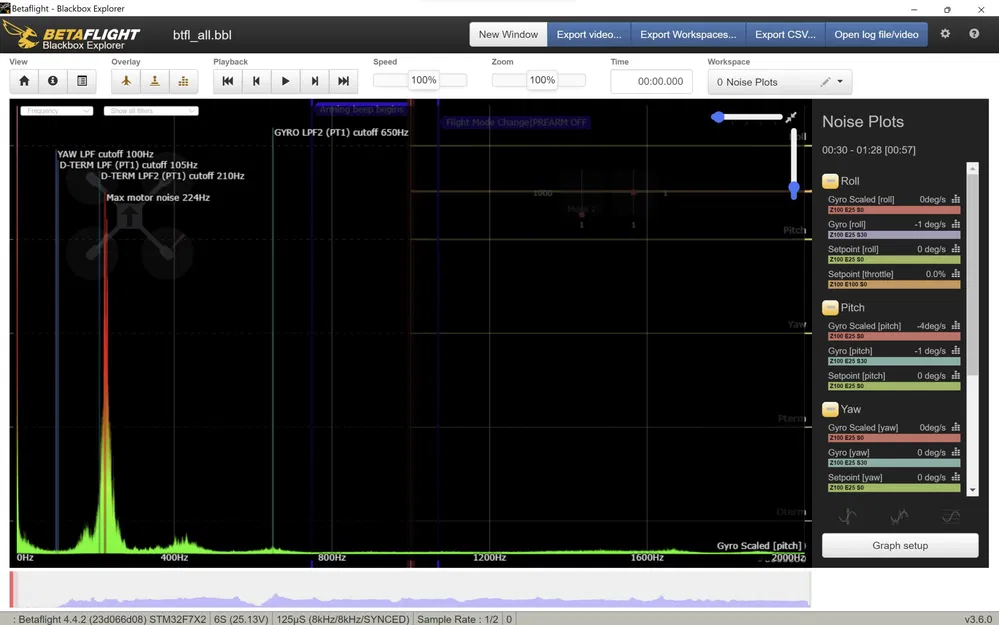
Task: Export the log as CSV
Action: tap(785, 34)
